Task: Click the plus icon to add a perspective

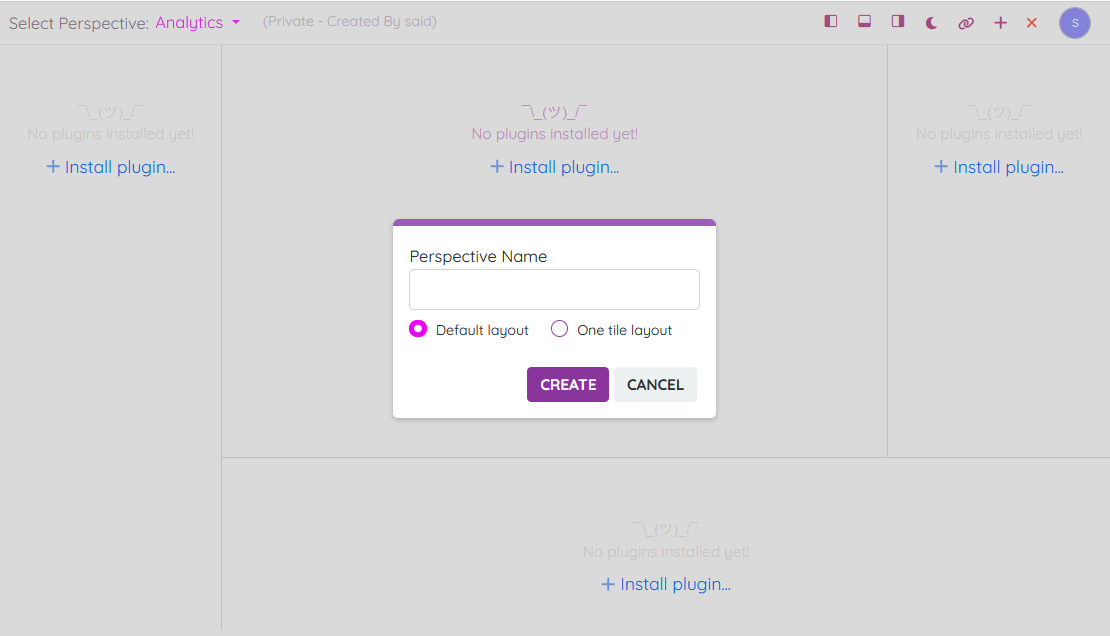Action: [x=1000, y=23]
